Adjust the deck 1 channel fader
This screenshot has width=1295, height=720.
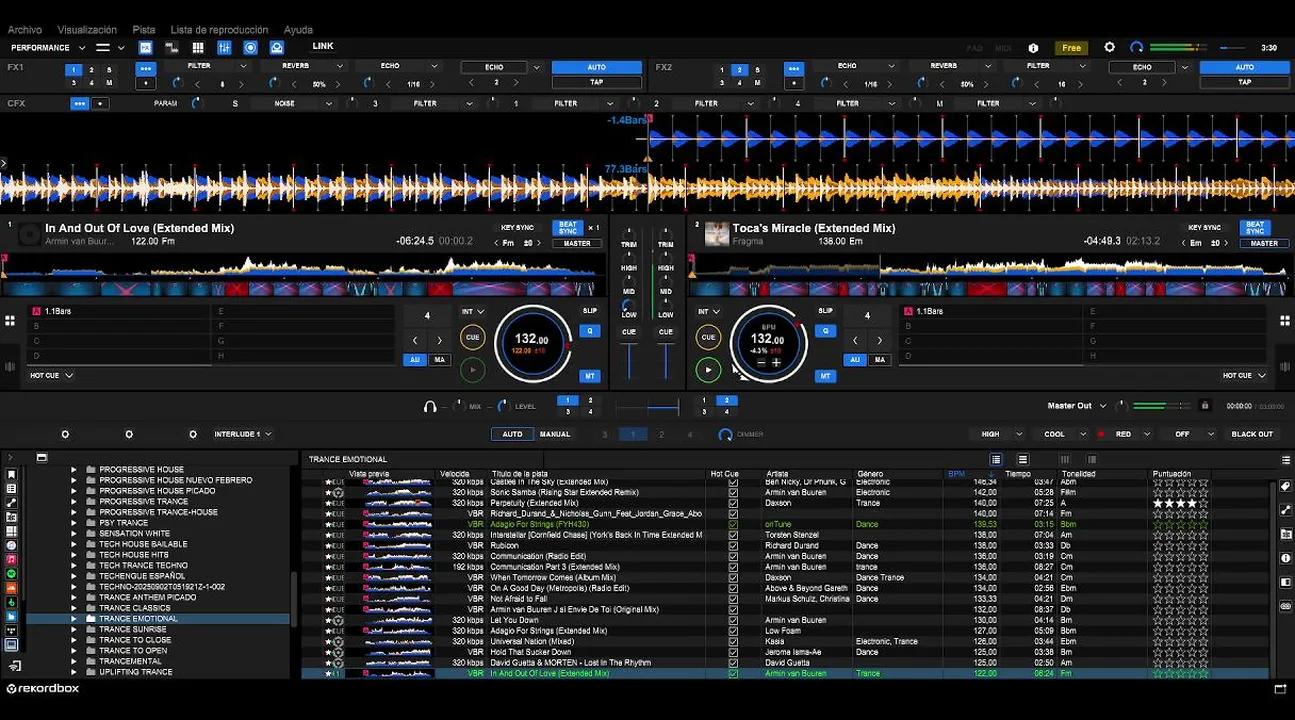pos(629,361)
